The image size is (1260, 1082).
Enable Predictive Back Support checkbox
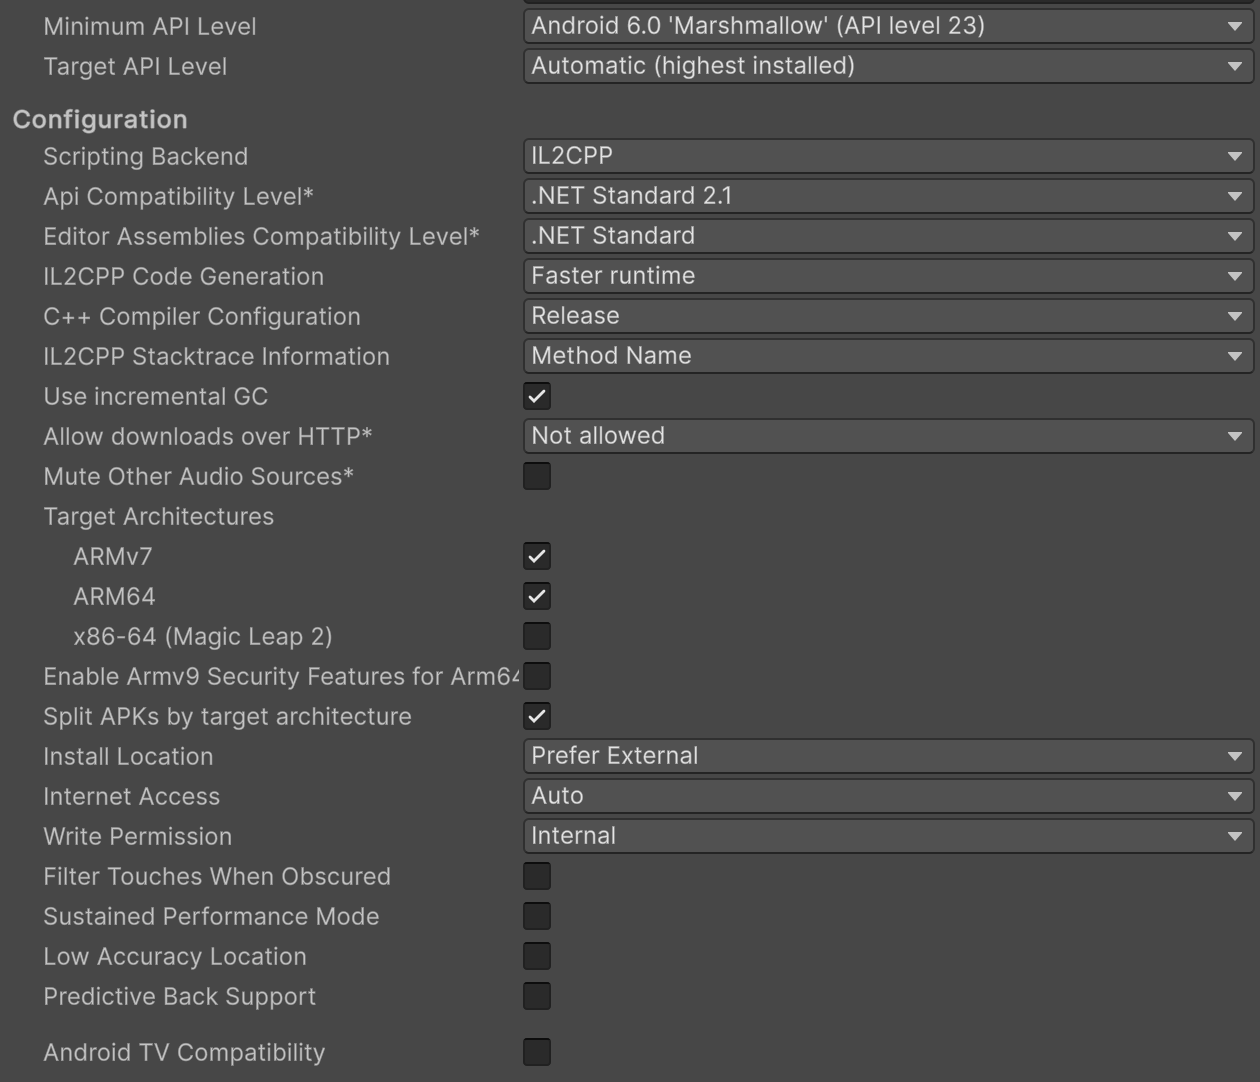(x=537, y=996)
